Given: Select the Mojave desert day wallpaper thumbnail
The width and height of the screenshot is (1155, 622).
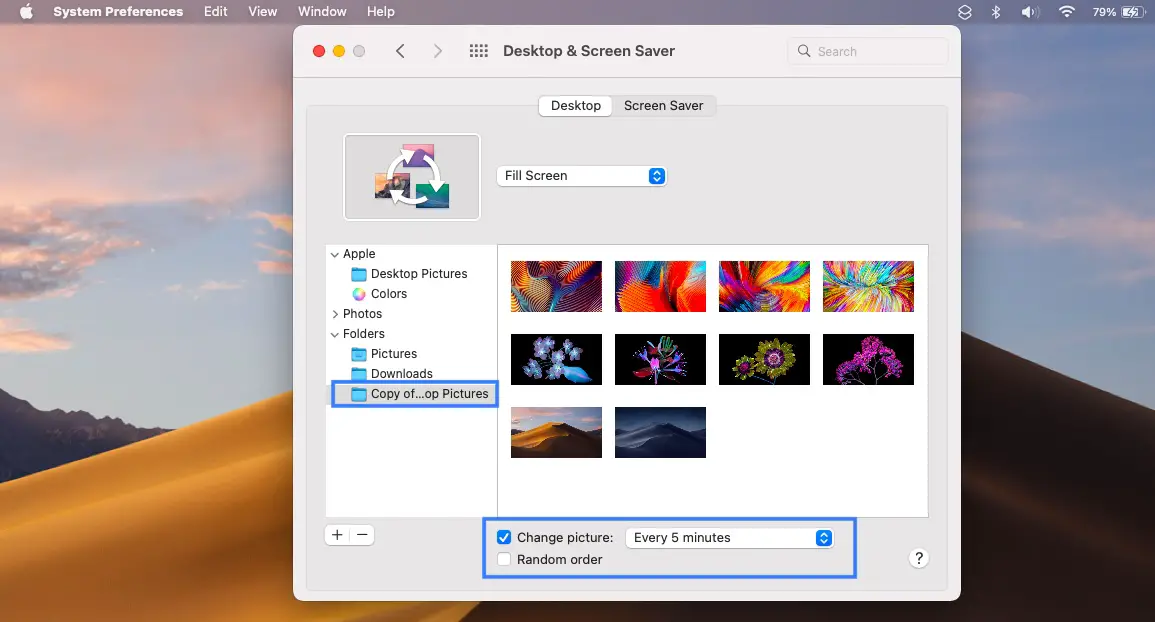Looking at the screenshot, I should click(556, 432).
